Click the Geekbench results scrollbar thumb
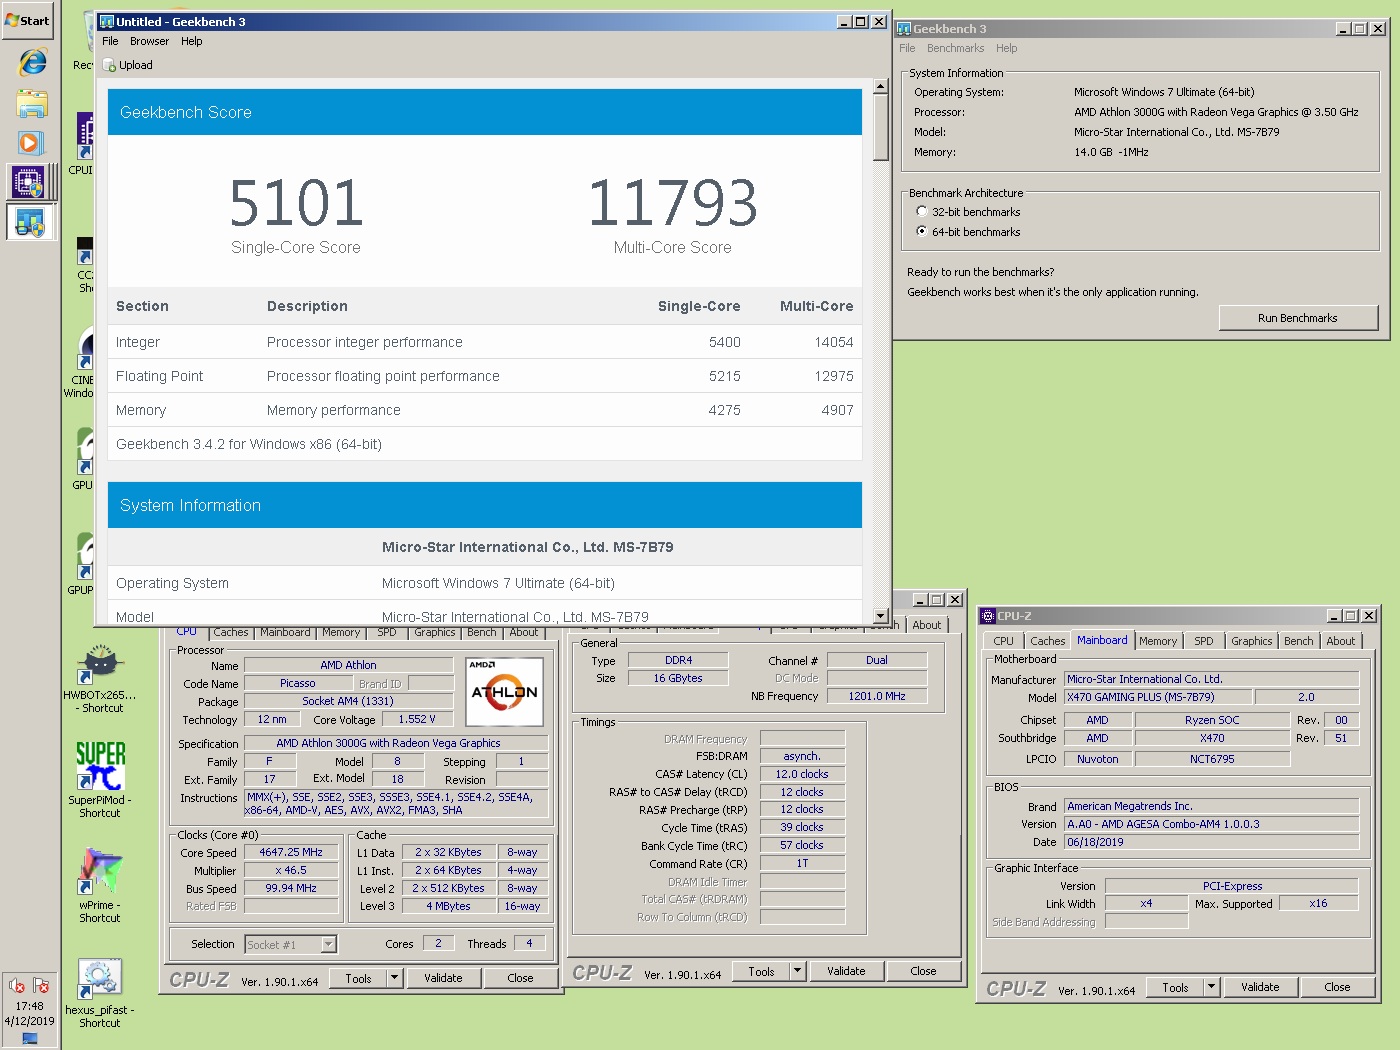Viewport: 1400px width, 1050px height. pos(880,127)
